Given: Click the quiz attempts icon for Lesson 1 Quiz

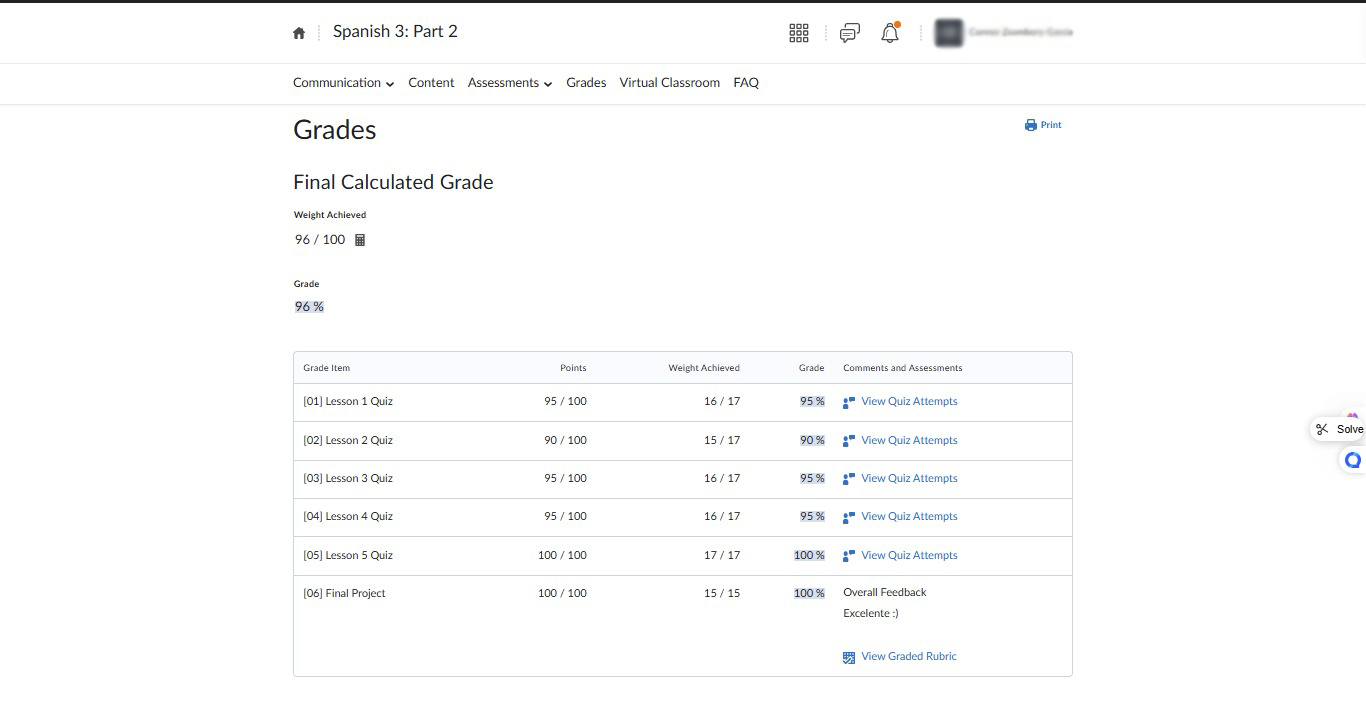Looking at the screenshot, I should [x=849, y=402].
